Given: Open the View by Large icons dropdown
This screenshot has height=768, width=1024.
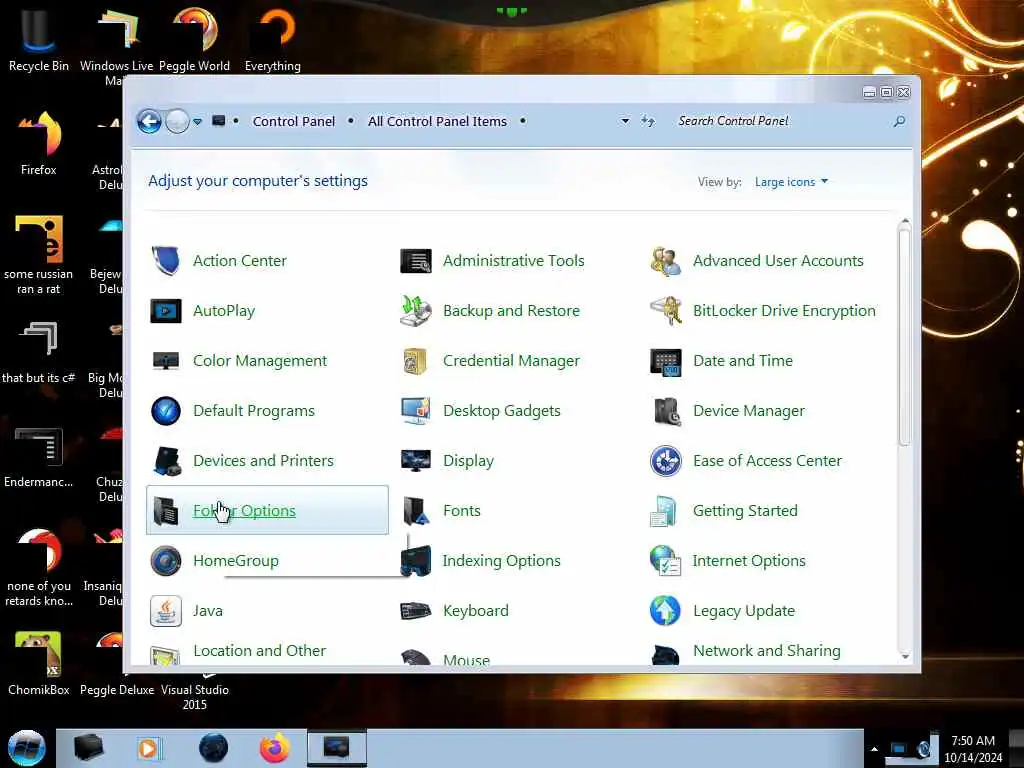Looking at the screenshot, I should [792, 182].
